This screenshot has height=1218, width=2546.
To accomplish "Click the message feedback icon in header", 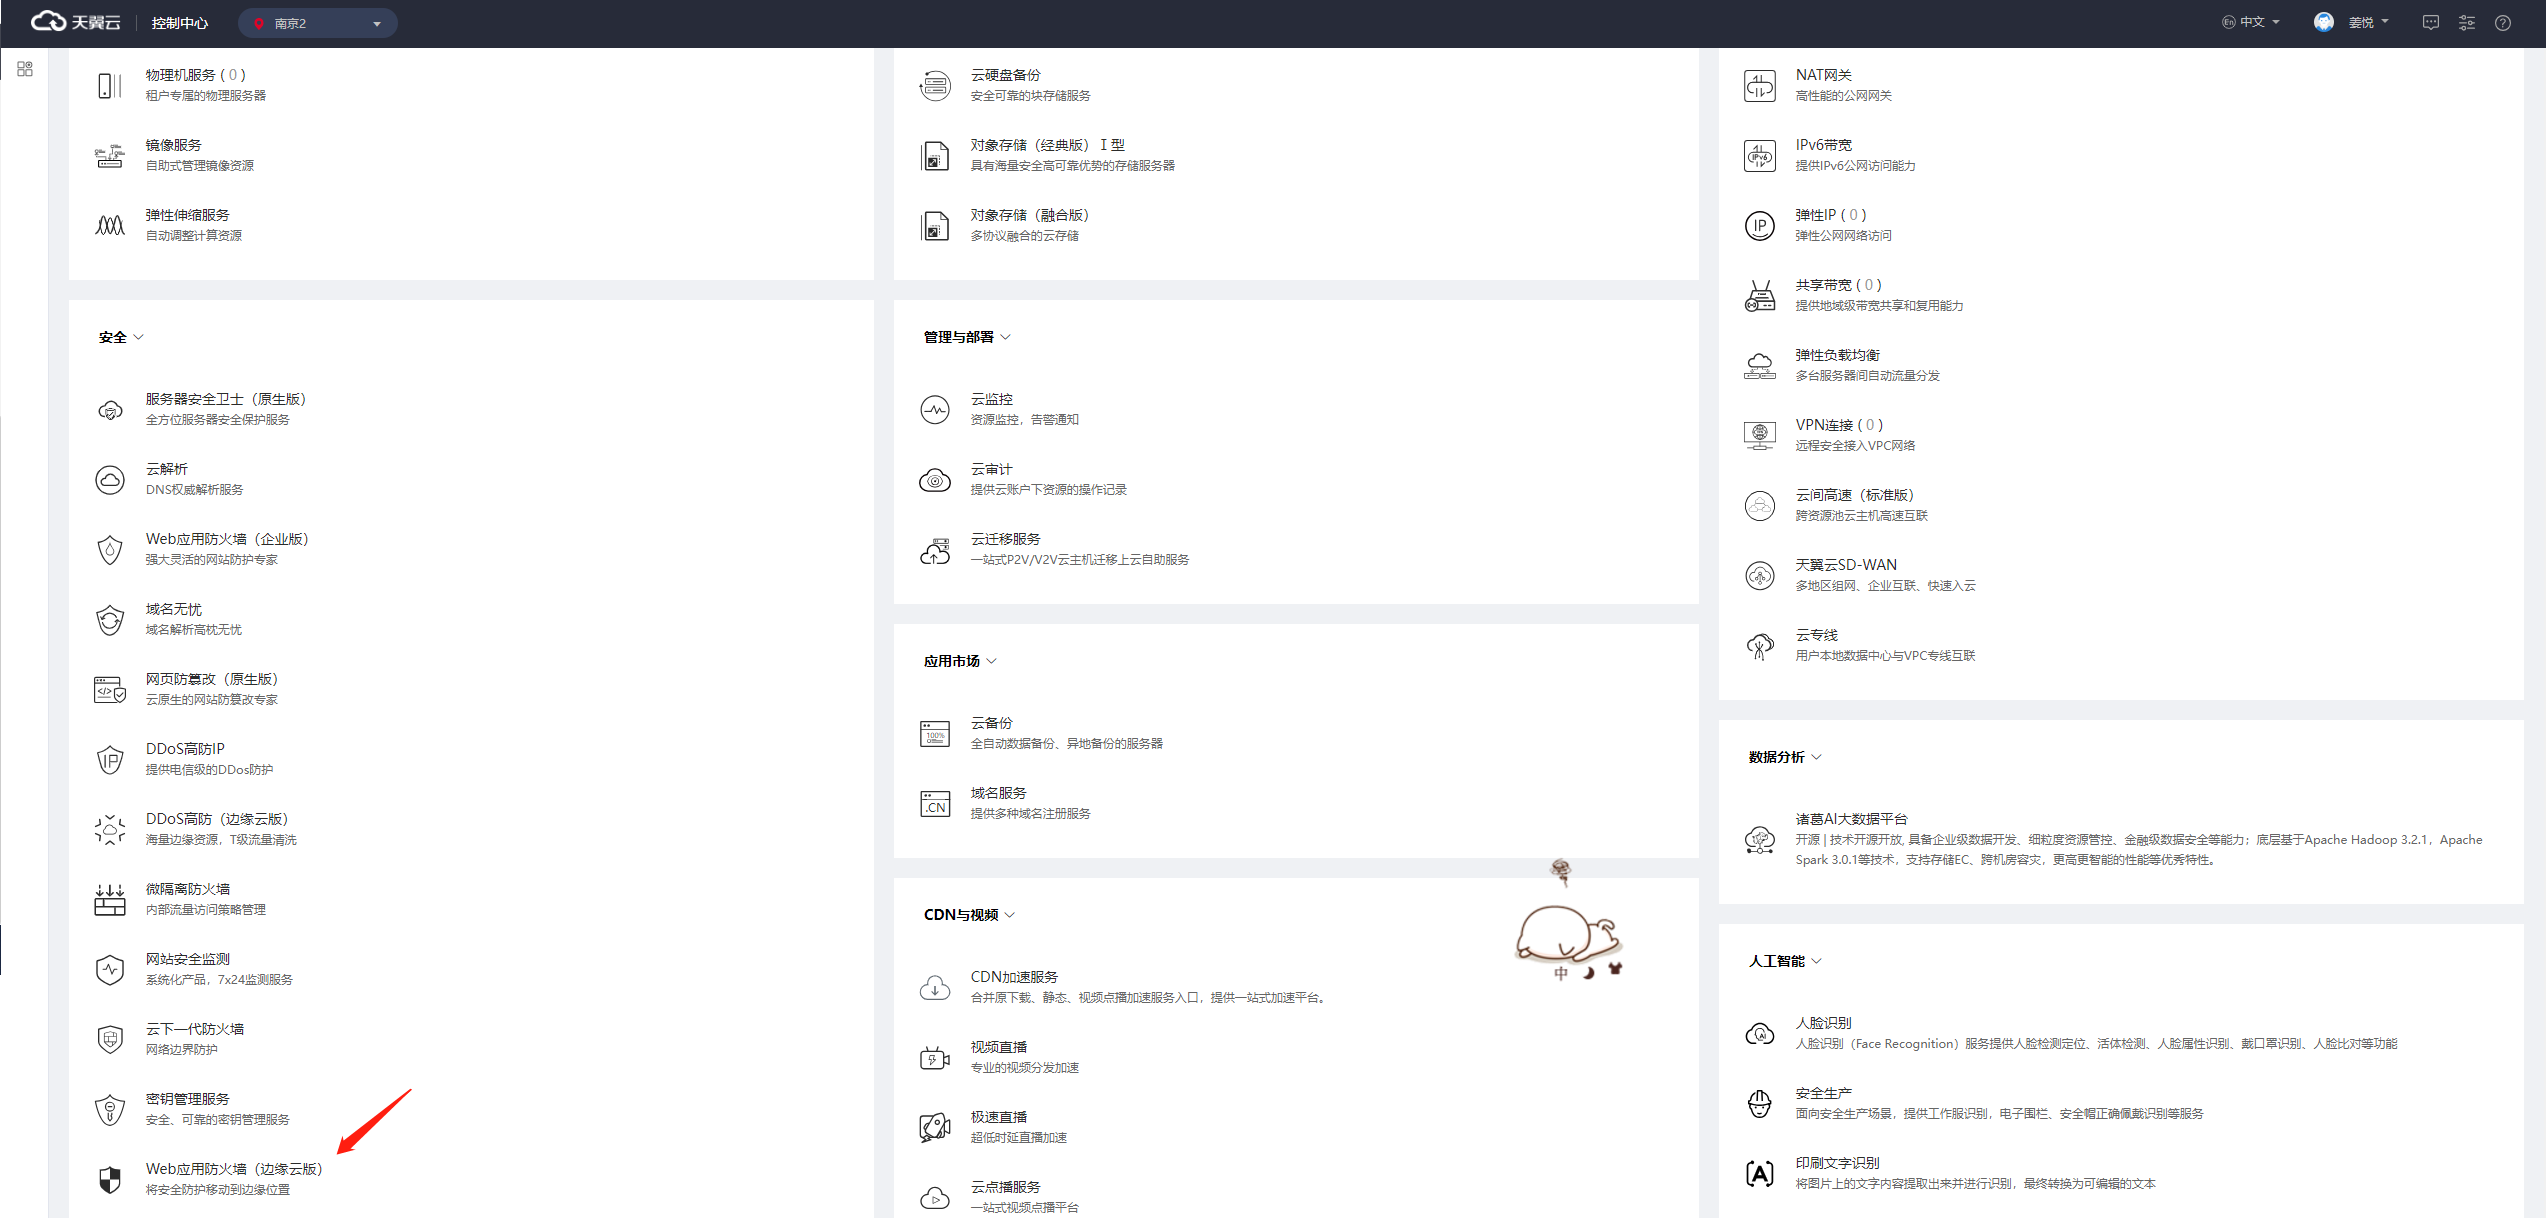I will coord(2431,22).
